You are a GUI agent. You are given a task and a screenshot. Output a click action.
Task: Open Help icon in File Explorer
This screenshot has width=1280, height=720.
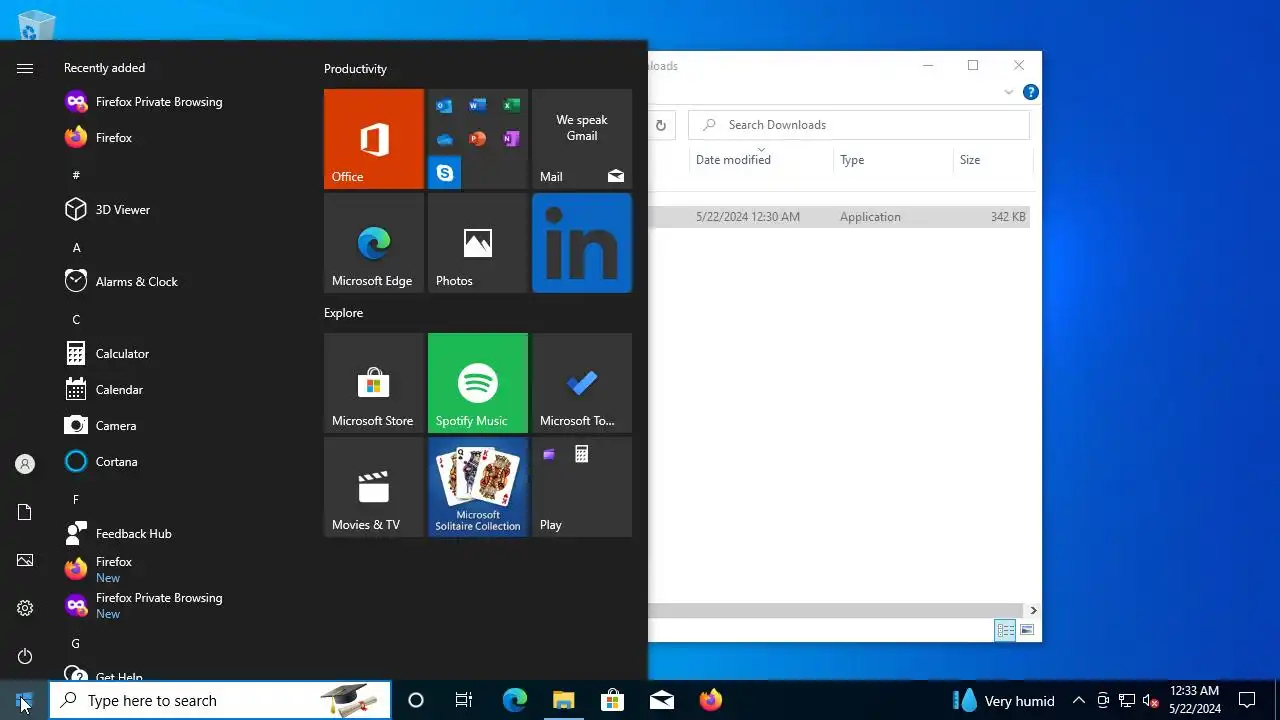coord(1030,92)
